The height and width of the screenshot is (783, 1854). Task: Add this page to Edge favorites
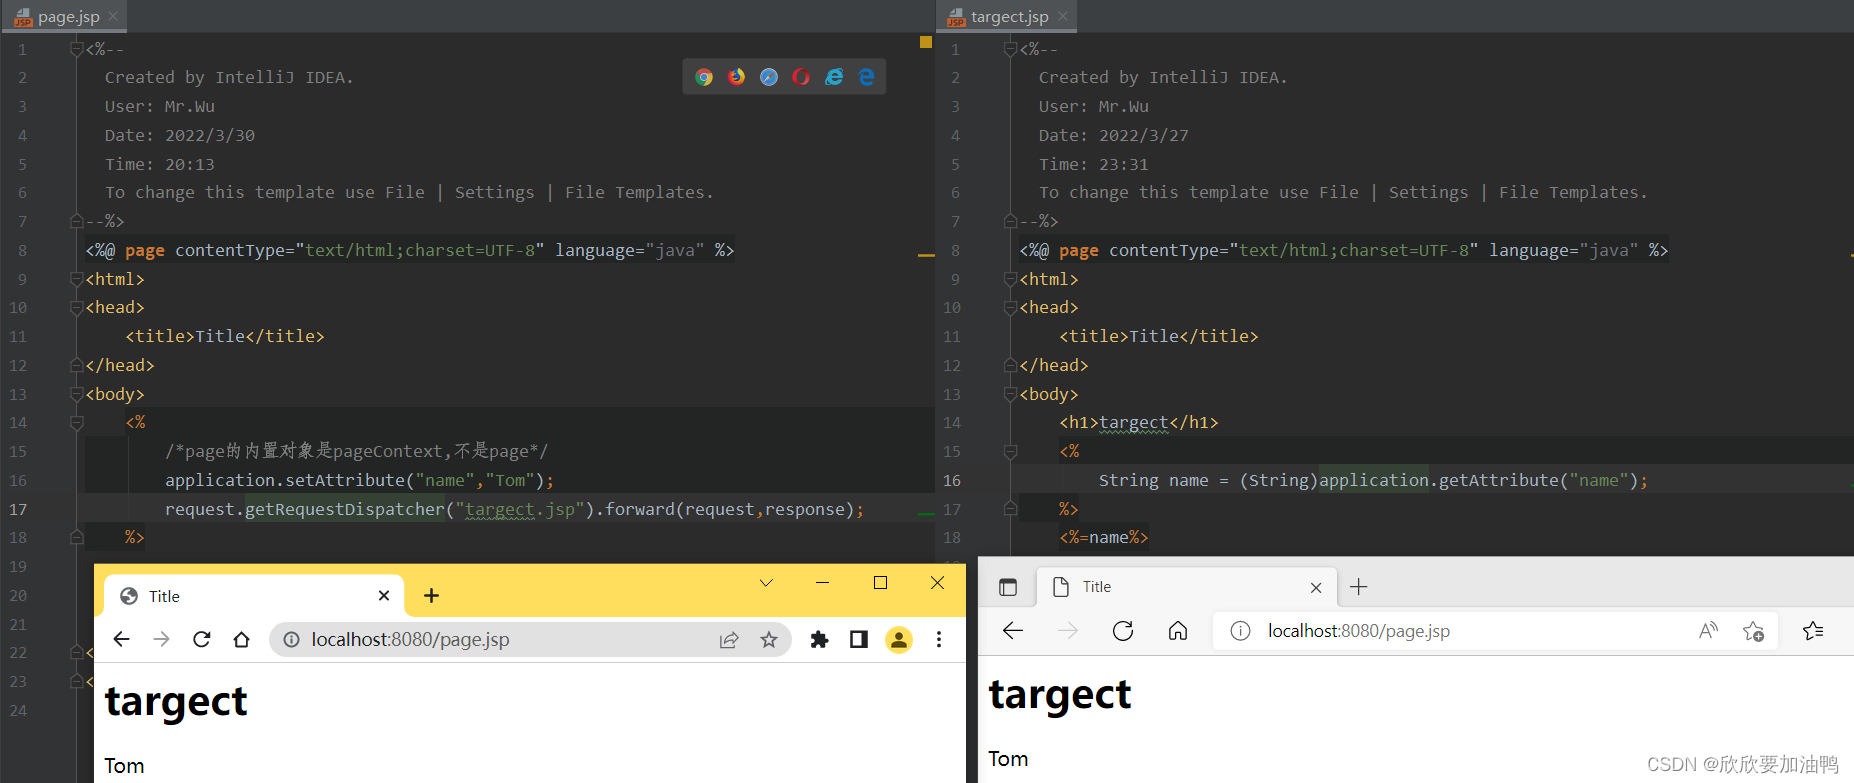pyautogui.click(x=1753, y=631)
